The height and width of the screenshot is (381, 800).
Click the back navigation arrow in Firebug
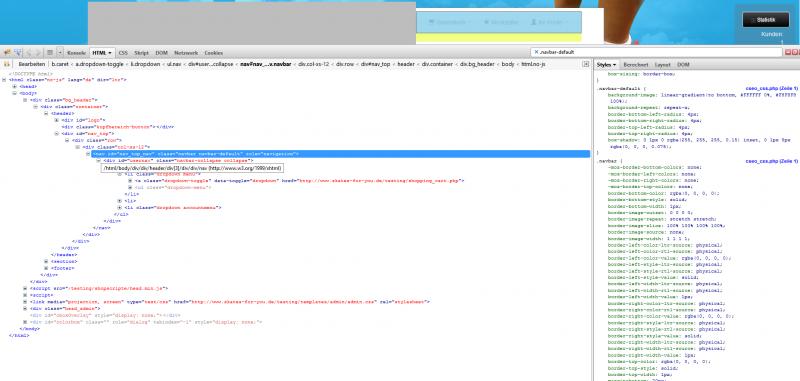coord(29,53)
